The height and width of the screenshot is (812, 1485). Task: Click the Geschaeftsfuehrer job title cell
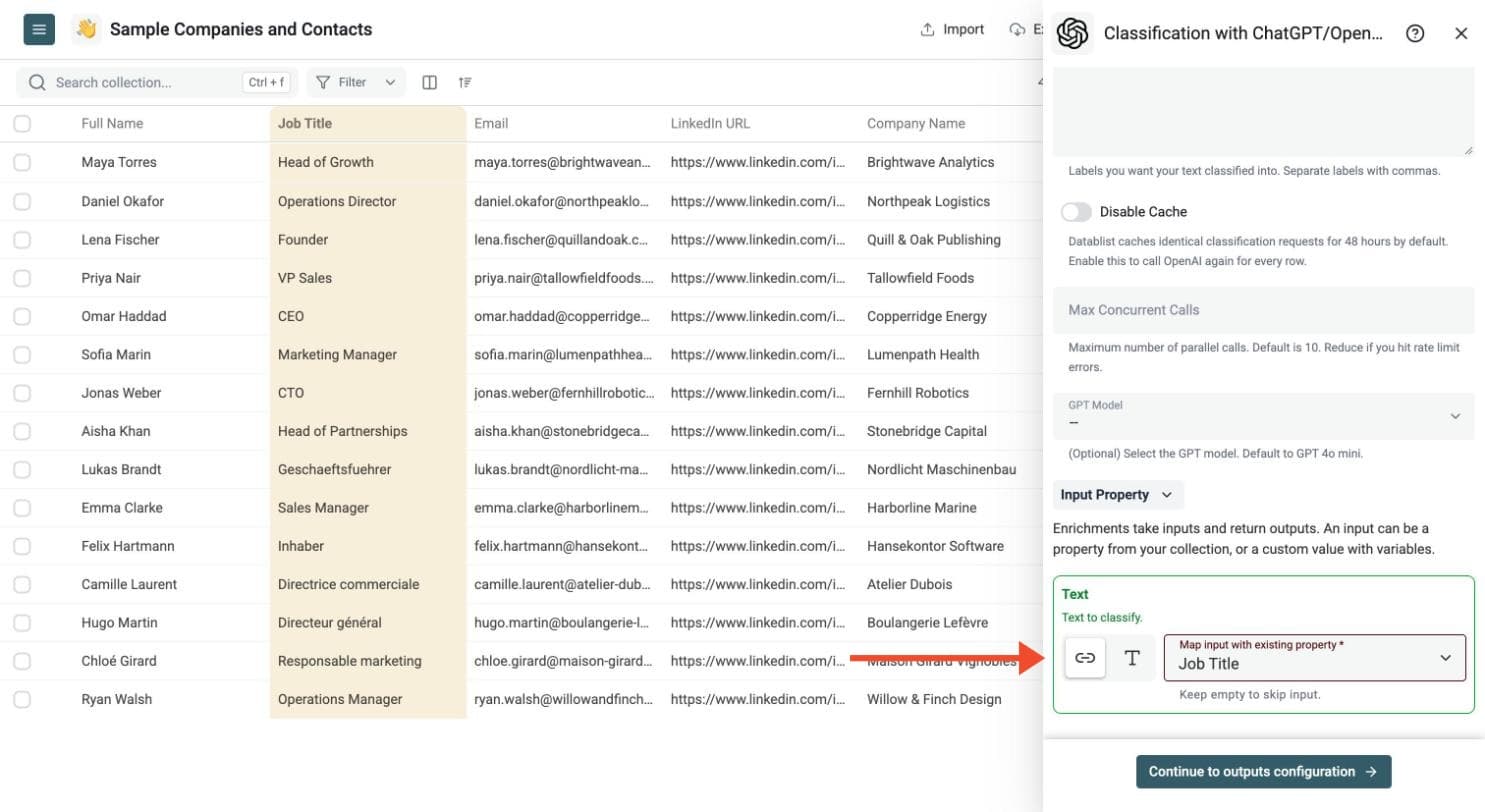pyautogui.click(x=368, y=469)
